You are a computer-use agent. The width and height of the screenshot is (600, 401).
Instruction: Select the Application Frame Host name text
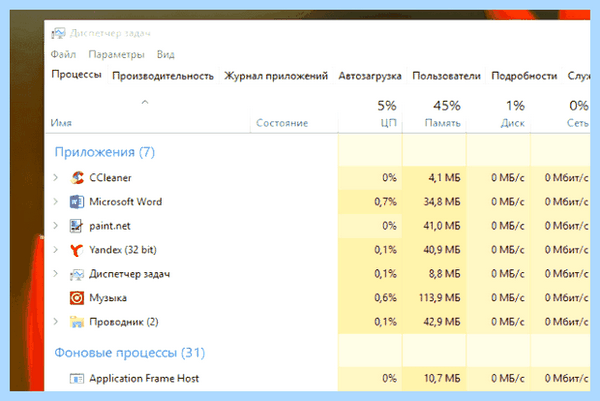(x=144, y=378)
